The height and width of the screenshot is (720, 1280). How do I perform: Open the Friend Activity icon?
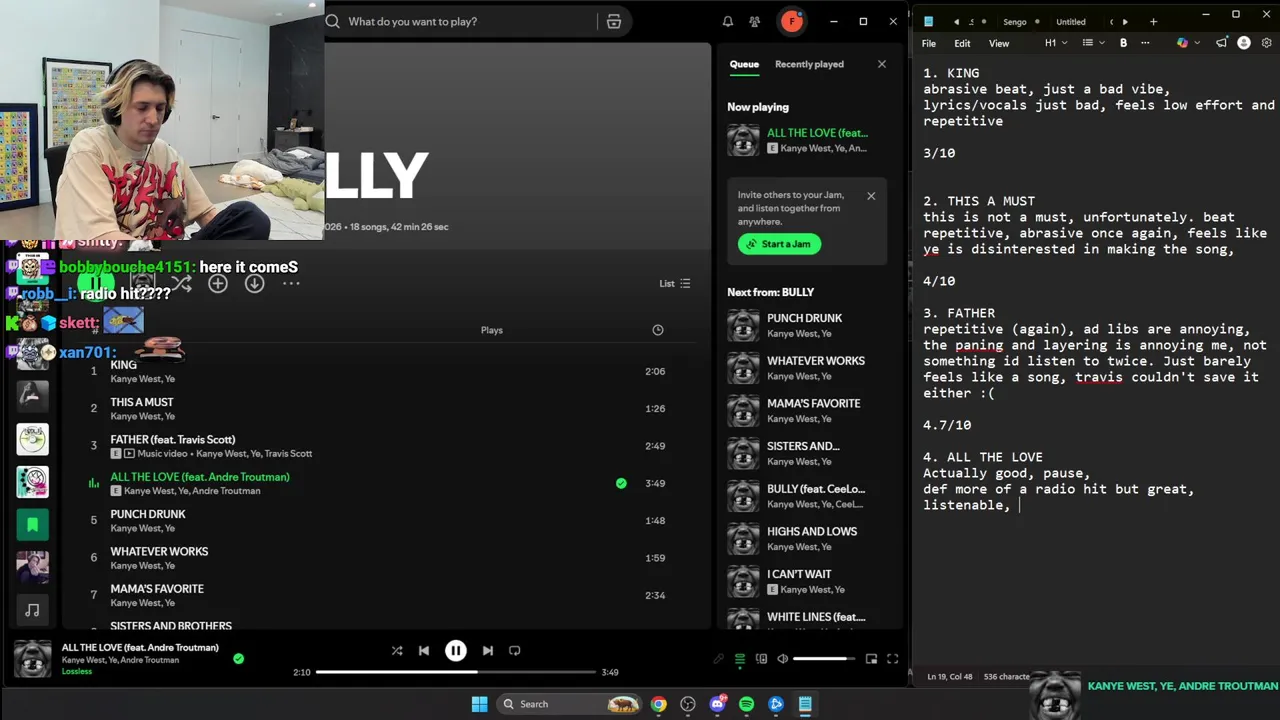755,21
